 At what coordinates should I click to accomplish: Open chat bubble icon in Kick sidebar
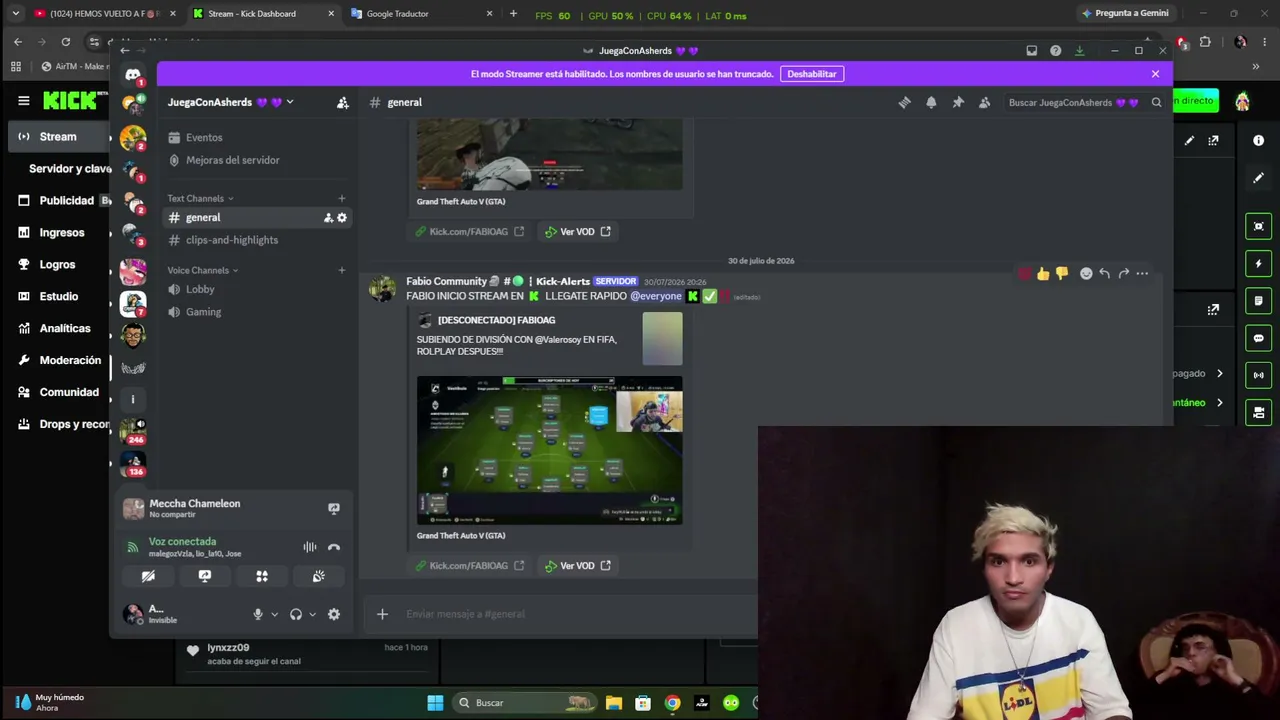1258,338
